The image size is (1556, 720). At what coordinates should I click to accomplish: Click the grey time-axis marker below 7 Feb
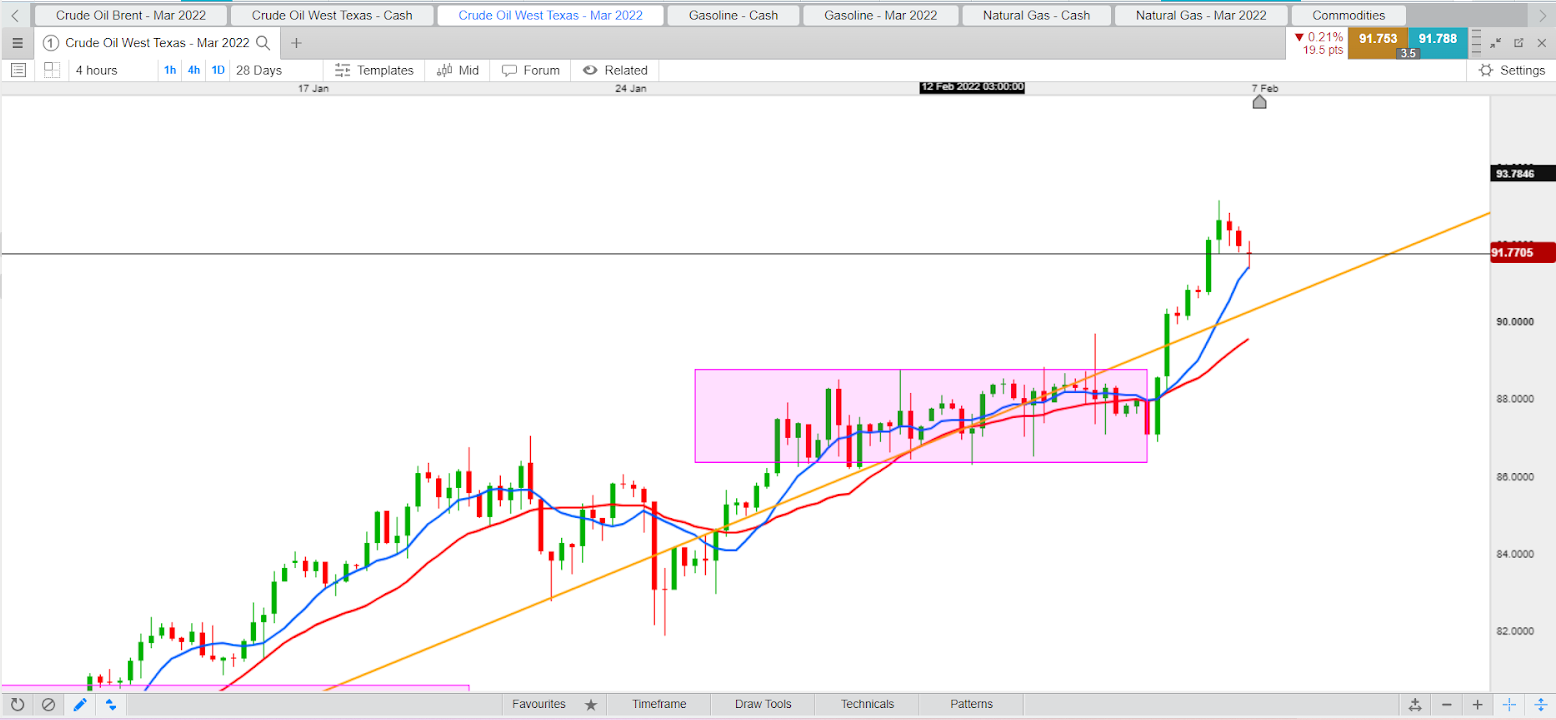tap(1260, 101)
